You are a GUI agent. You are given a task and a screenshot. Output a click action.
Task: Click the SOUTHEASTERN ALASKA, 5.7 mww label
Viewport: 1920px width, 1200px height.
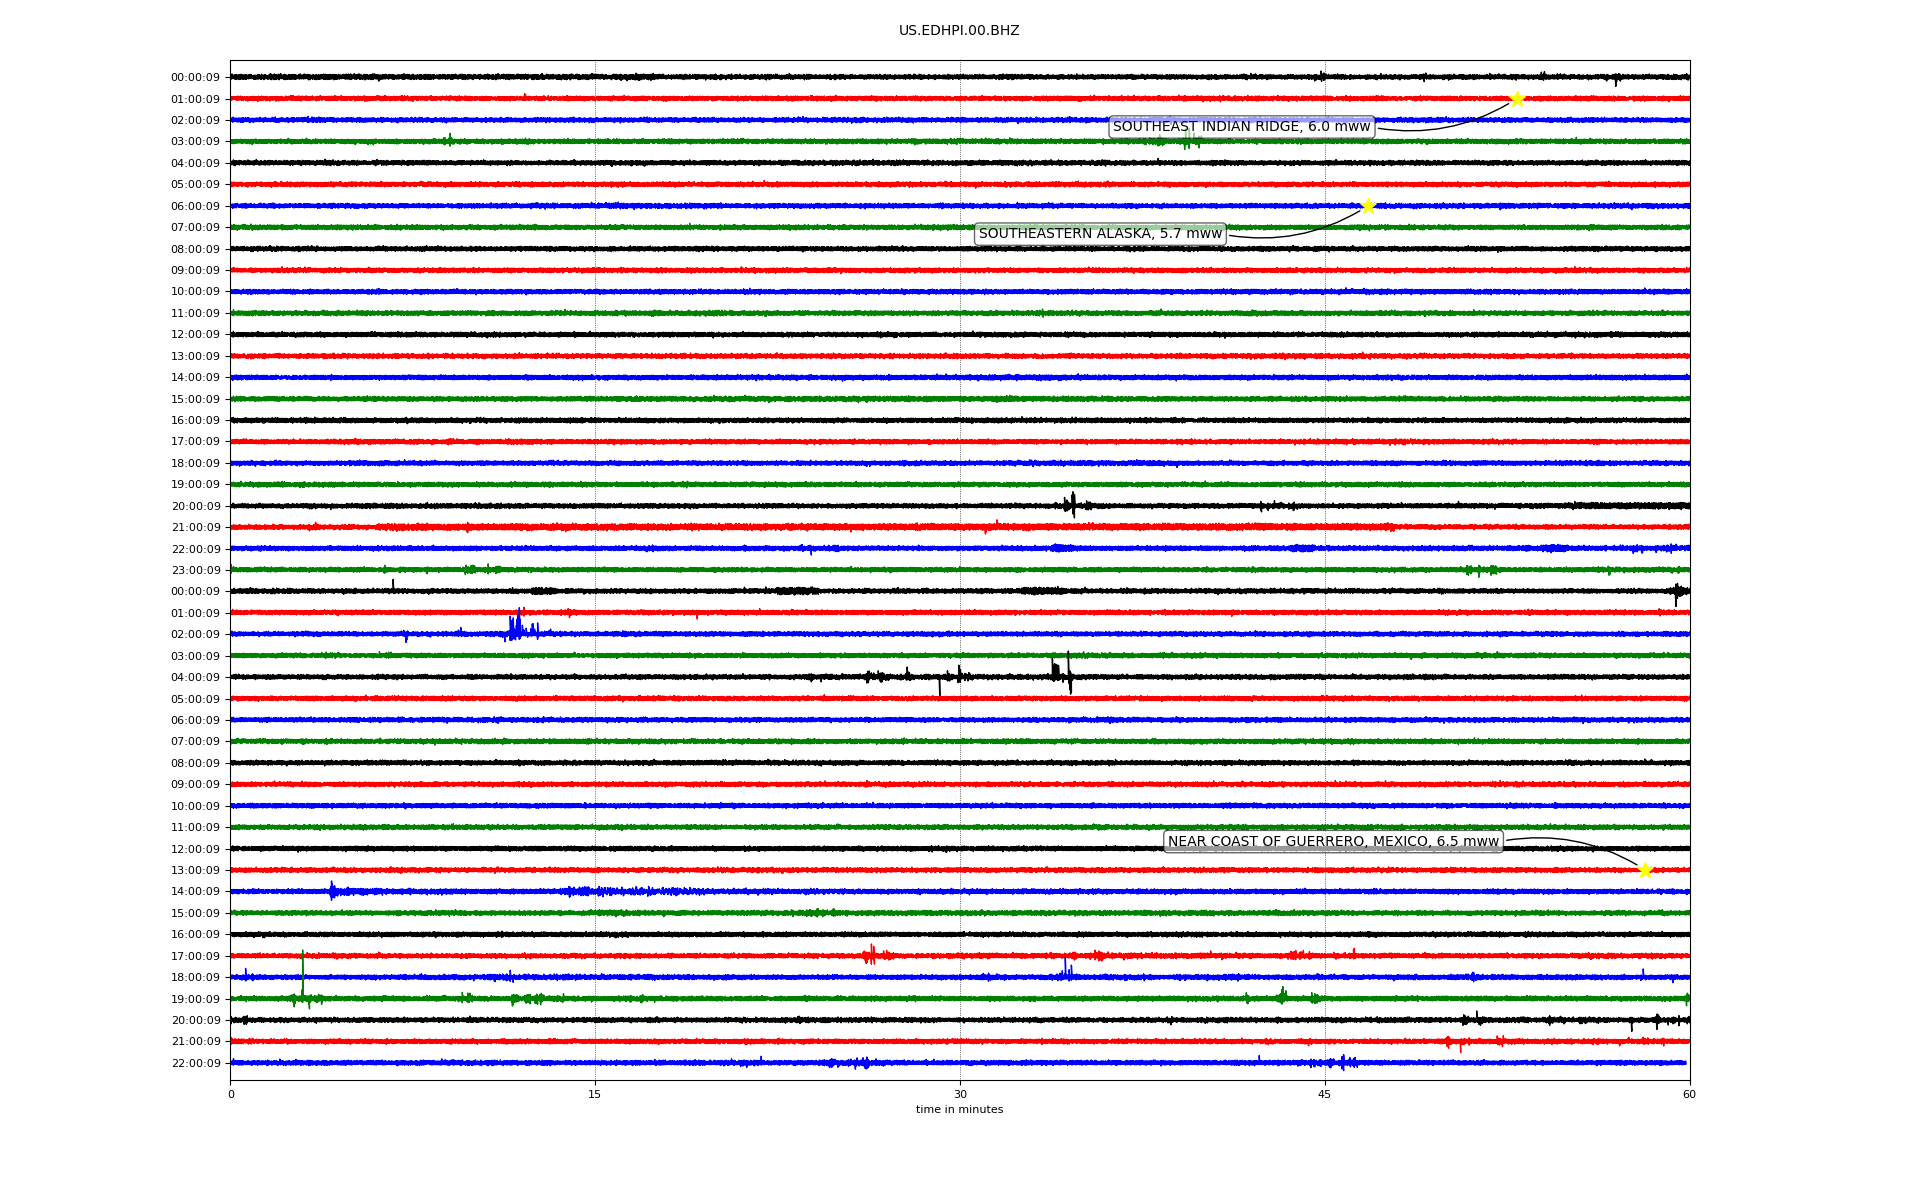click(1100, 234)
